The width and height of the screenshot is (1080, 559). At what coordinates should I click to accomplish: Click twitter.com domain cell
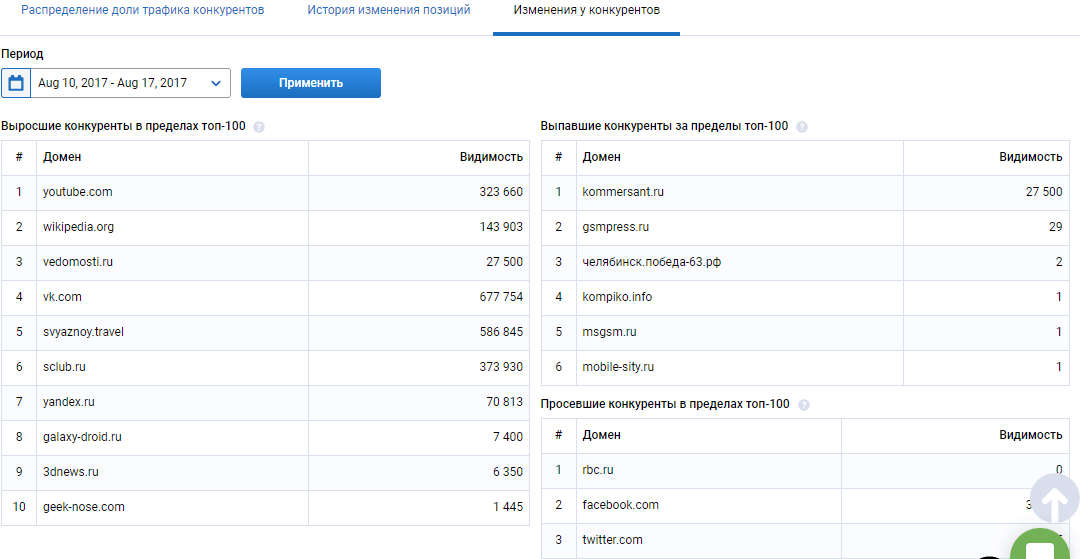[x=709, y=541]
